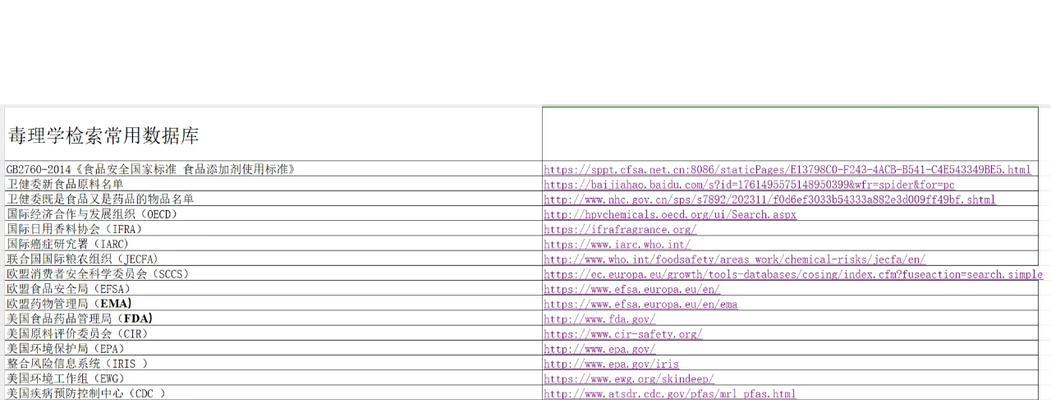Select the 美国环境工作组（EWG）cell
The image size is (1051, 400).
coord(273,379)
